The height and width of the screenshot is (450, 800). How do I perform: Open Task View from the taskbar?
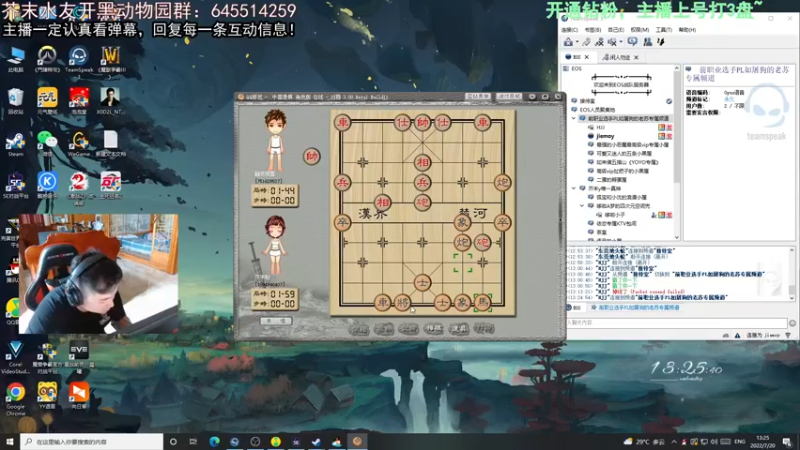193,441
